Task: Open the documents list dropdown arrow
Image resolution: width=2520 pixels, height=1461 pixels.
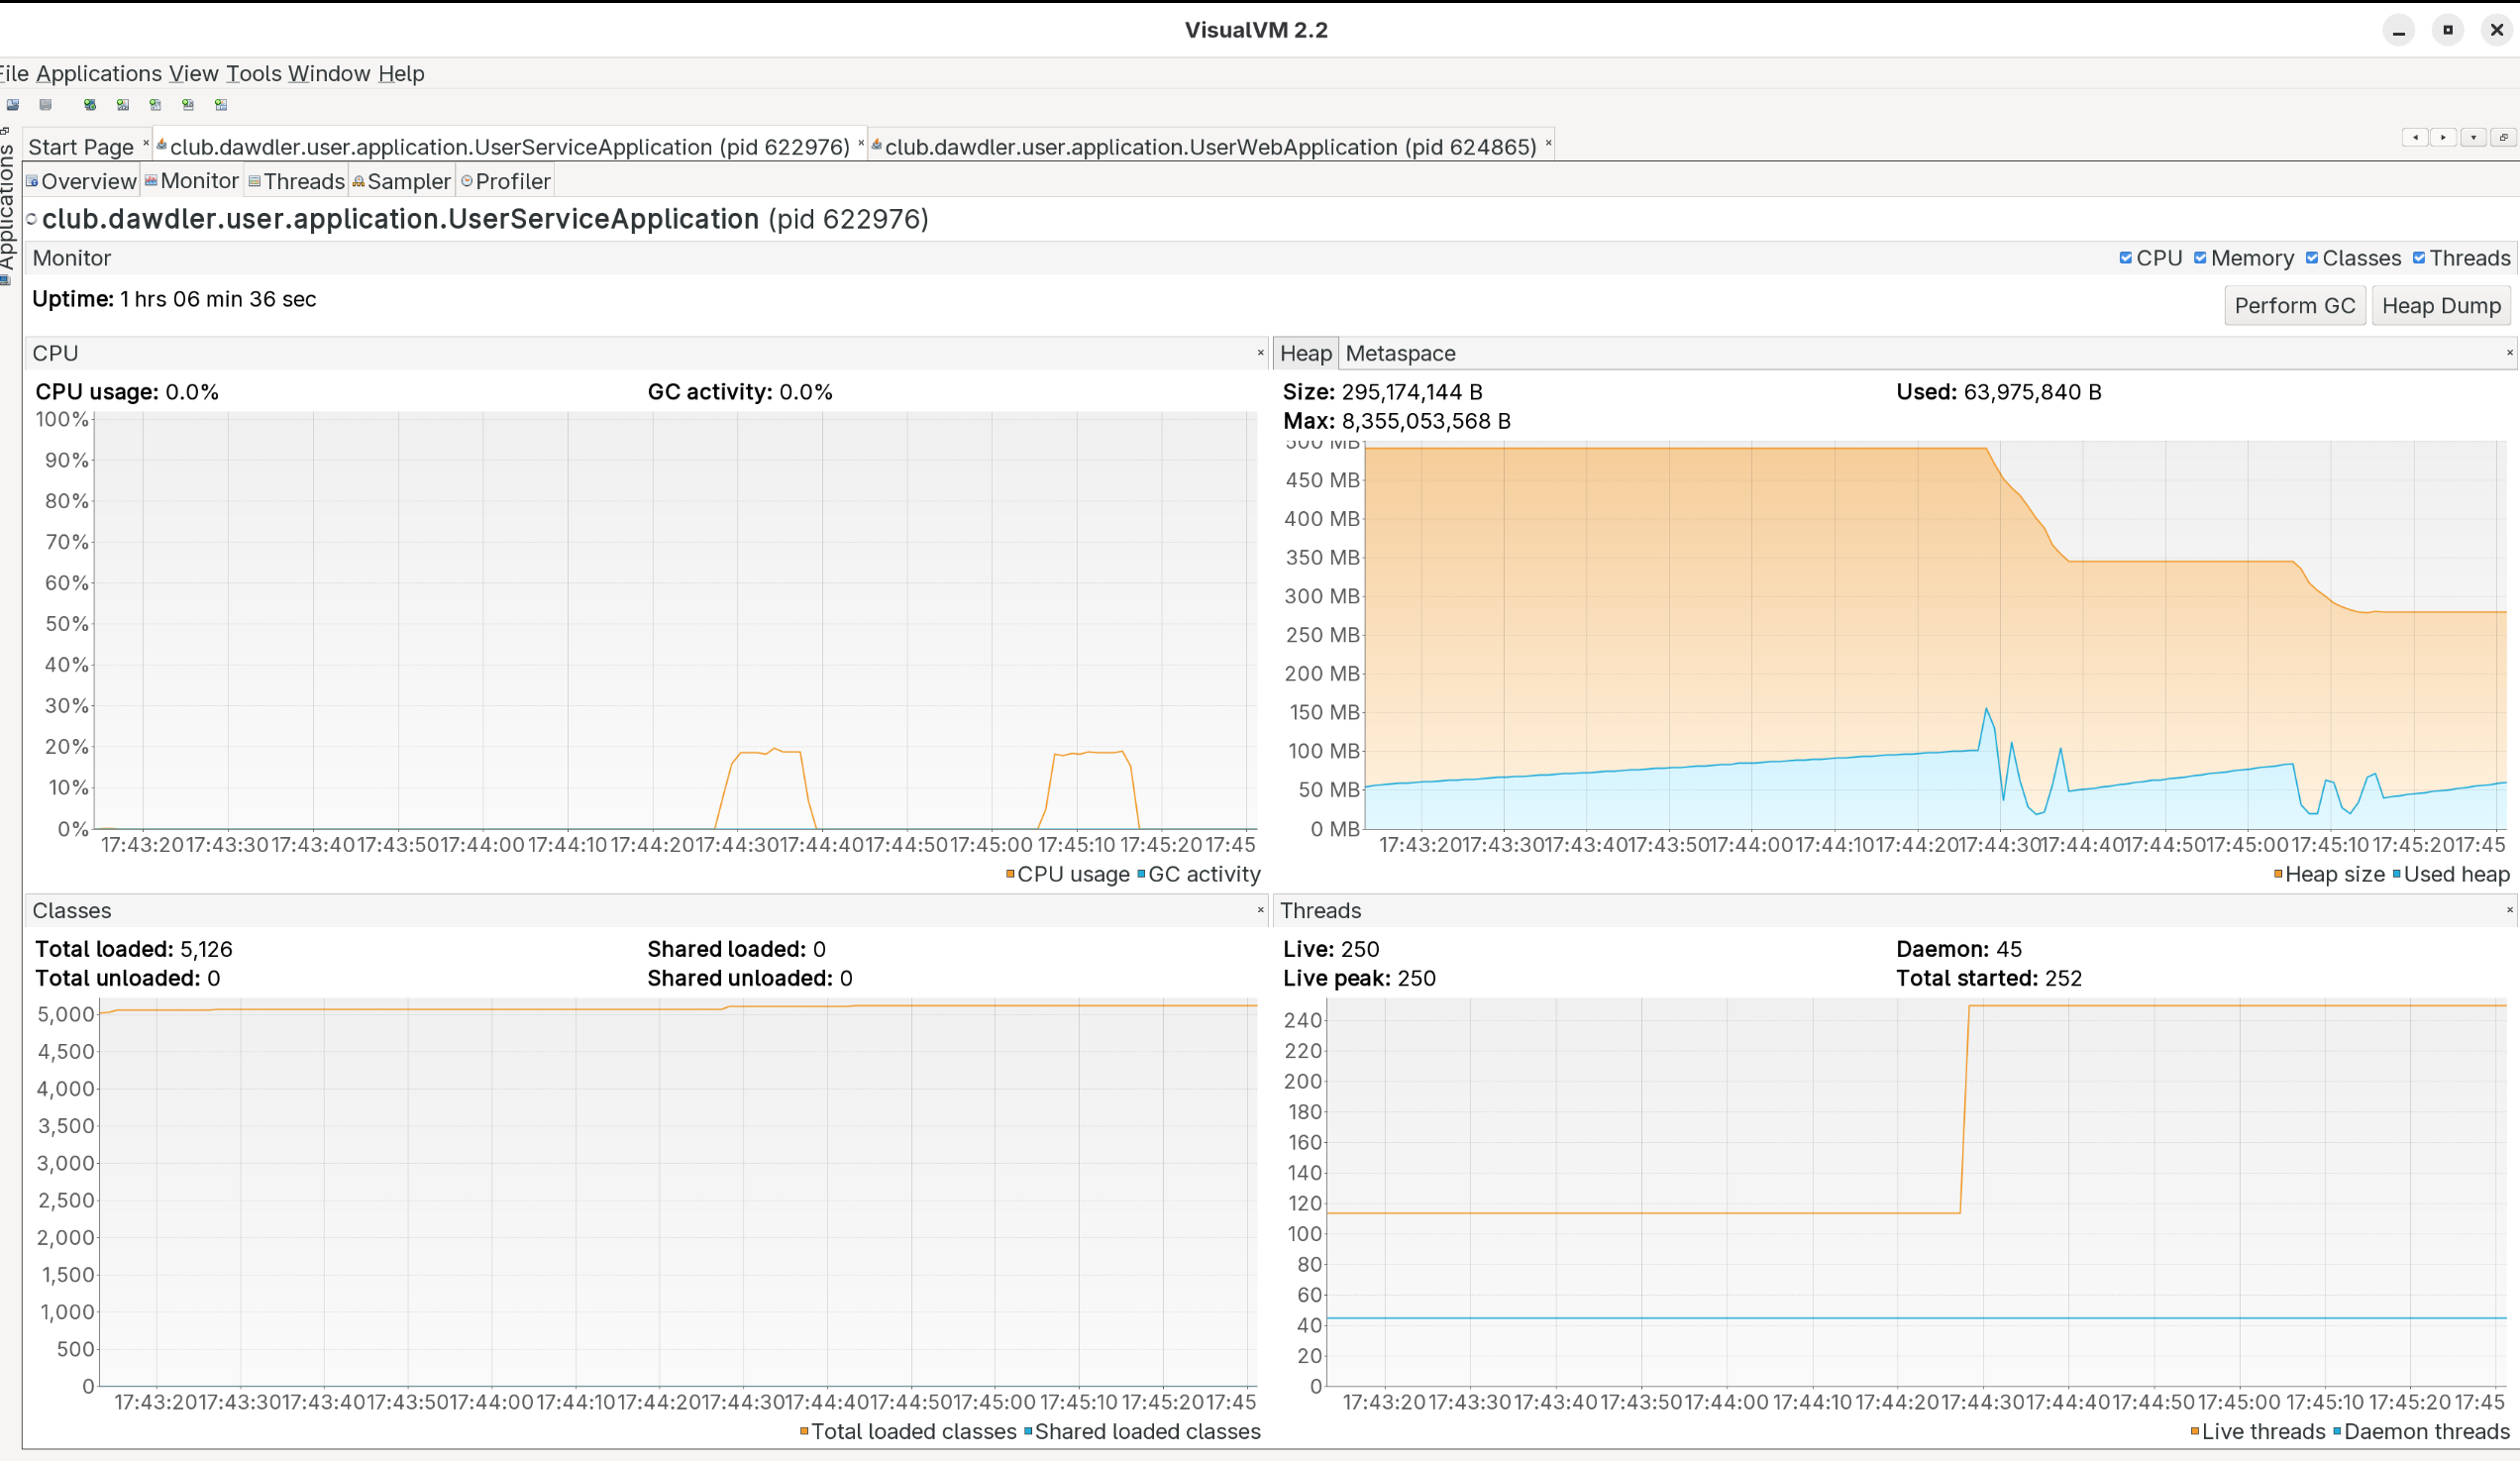Action: pos(2473,137)
